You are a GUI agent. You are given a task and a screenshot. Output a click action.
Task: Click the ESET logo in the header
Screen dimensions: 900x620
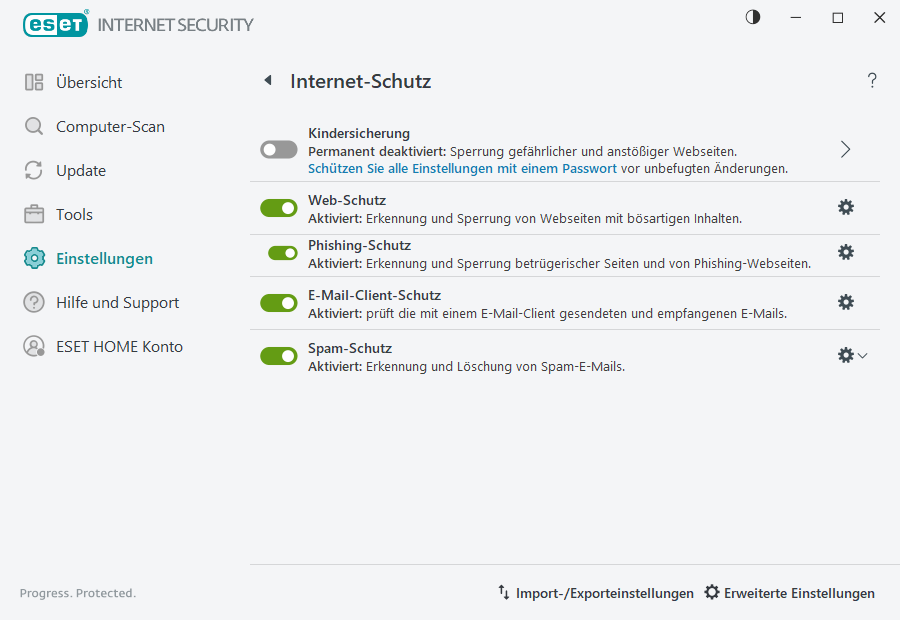tap(56, 24)
